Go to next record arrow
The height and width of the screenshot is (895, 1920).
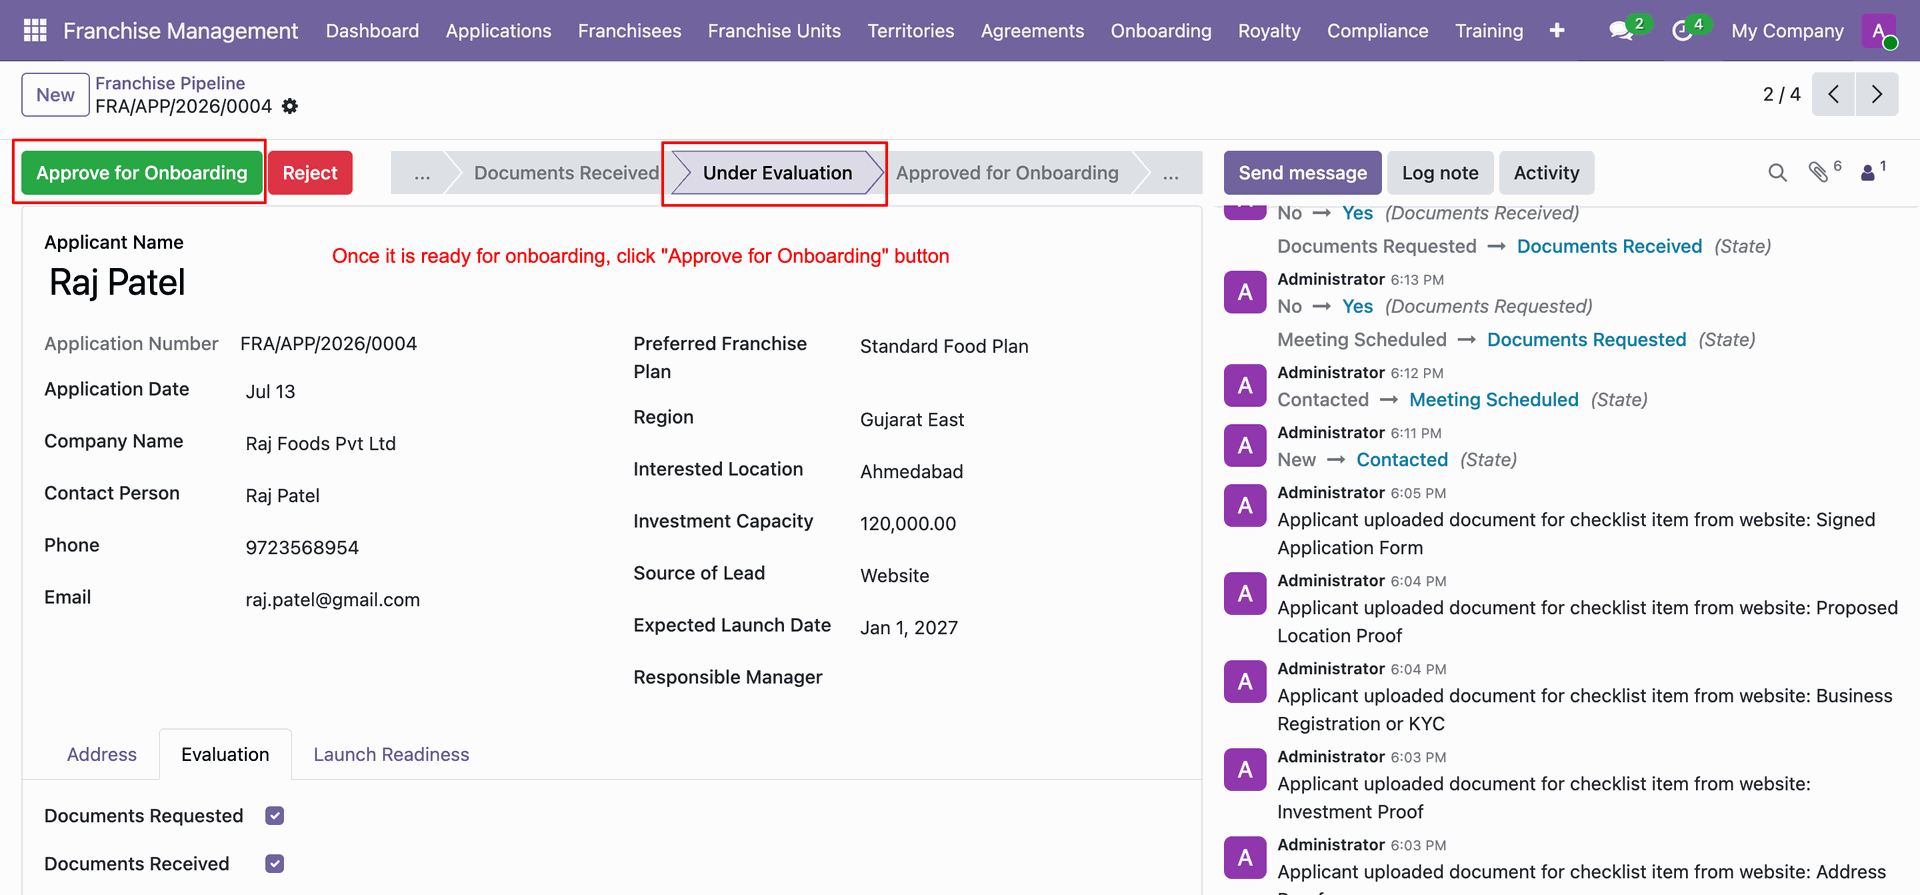[1877, 94]
